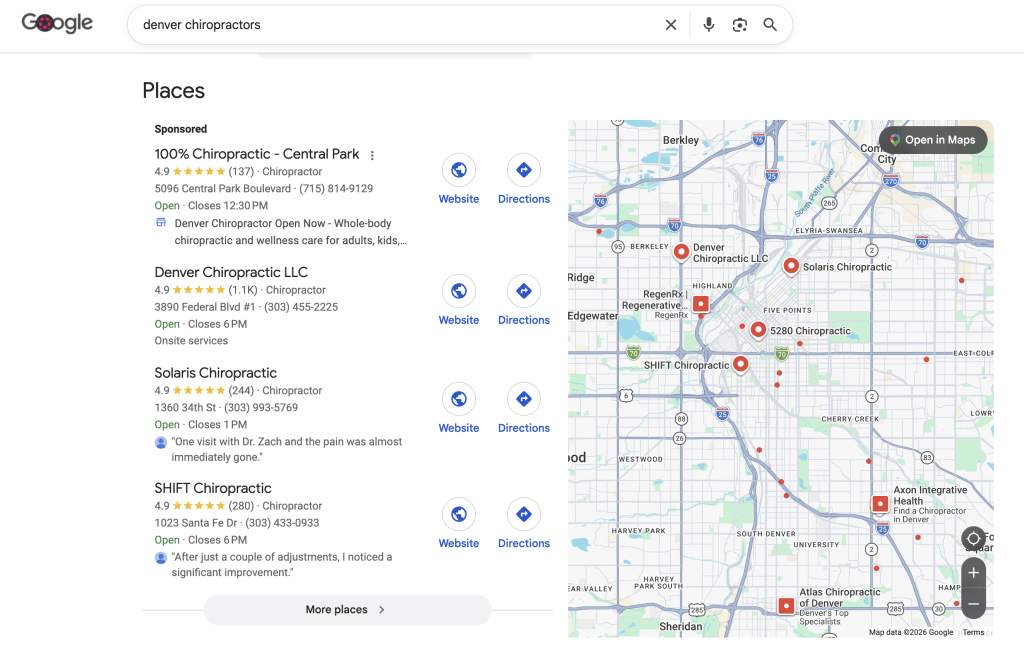Open options menu for 100% Chiropractic ad
1024x650 pixels.
(372, 155)
